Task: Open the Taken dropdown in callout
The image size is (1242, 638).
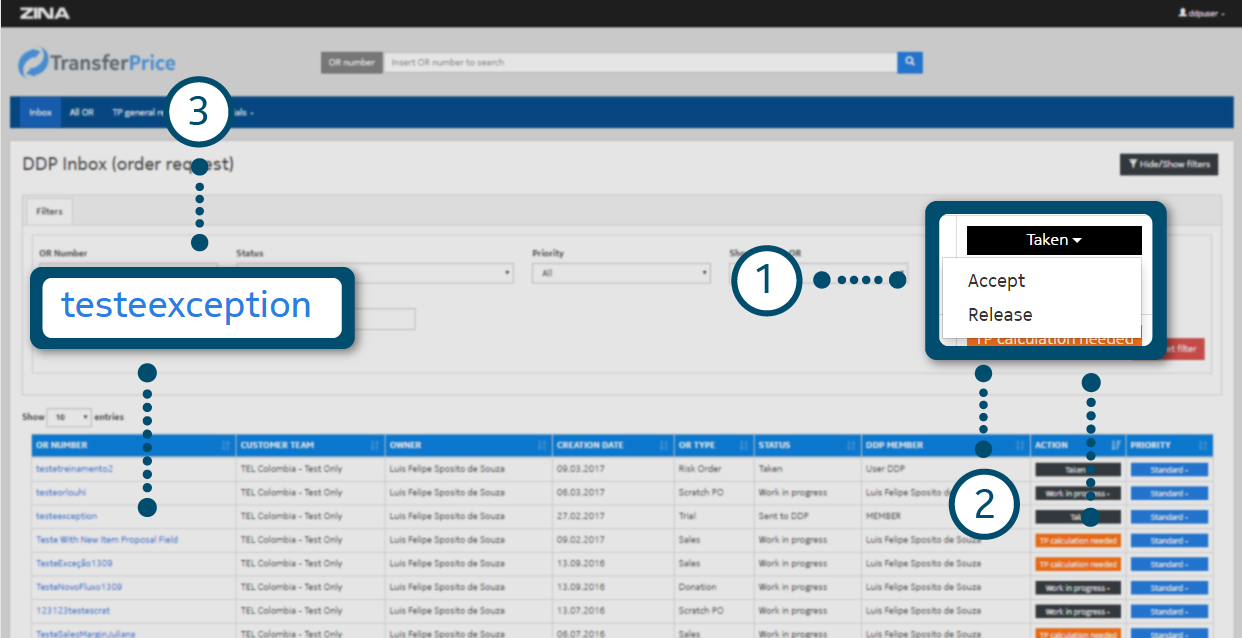Action: click(x=1053, y=240)
